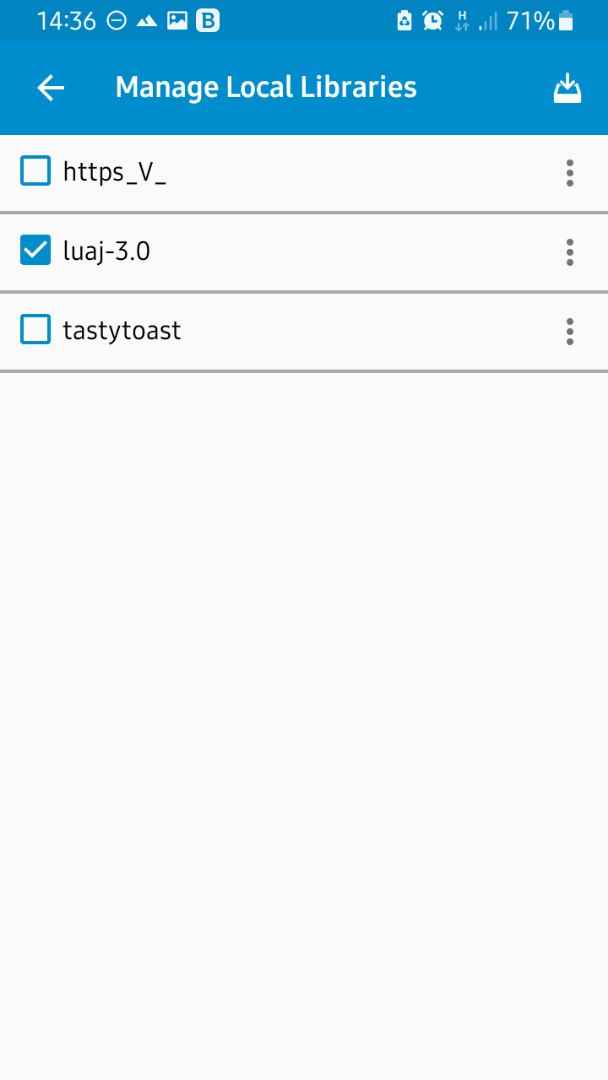Select the luaj-3.0 library name
608x1080 pixels.
106,251
